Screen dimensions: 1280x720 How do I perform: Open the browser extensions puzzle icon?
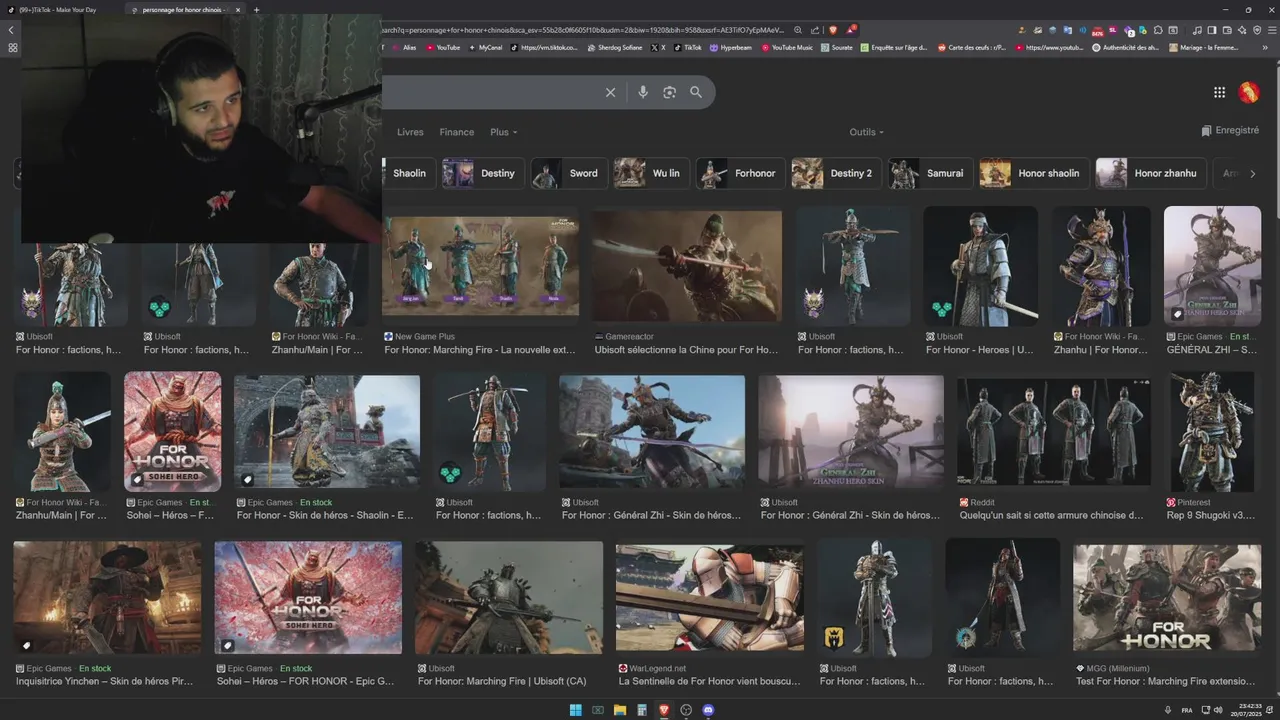pyautogui.click(x=1158, y=30)
